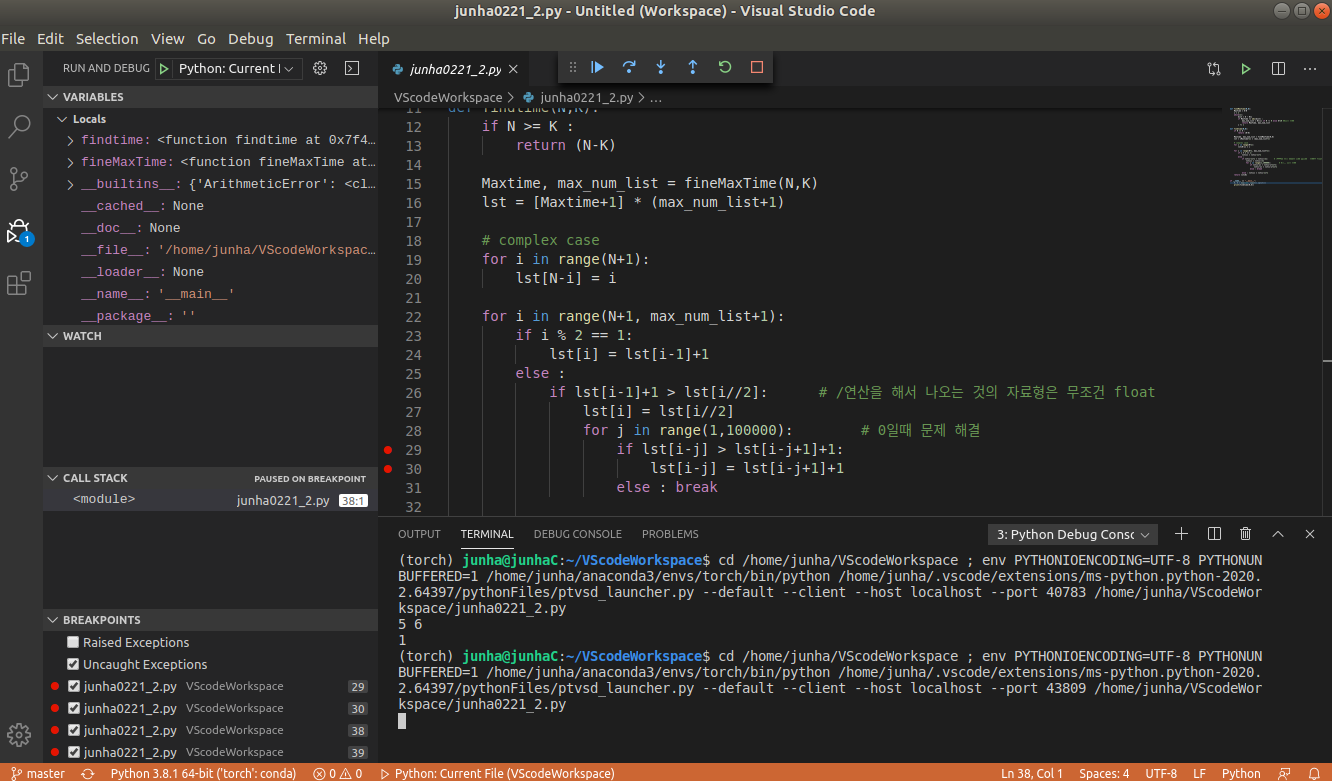Maximize panel with chevron up icon

point(1278,534)
